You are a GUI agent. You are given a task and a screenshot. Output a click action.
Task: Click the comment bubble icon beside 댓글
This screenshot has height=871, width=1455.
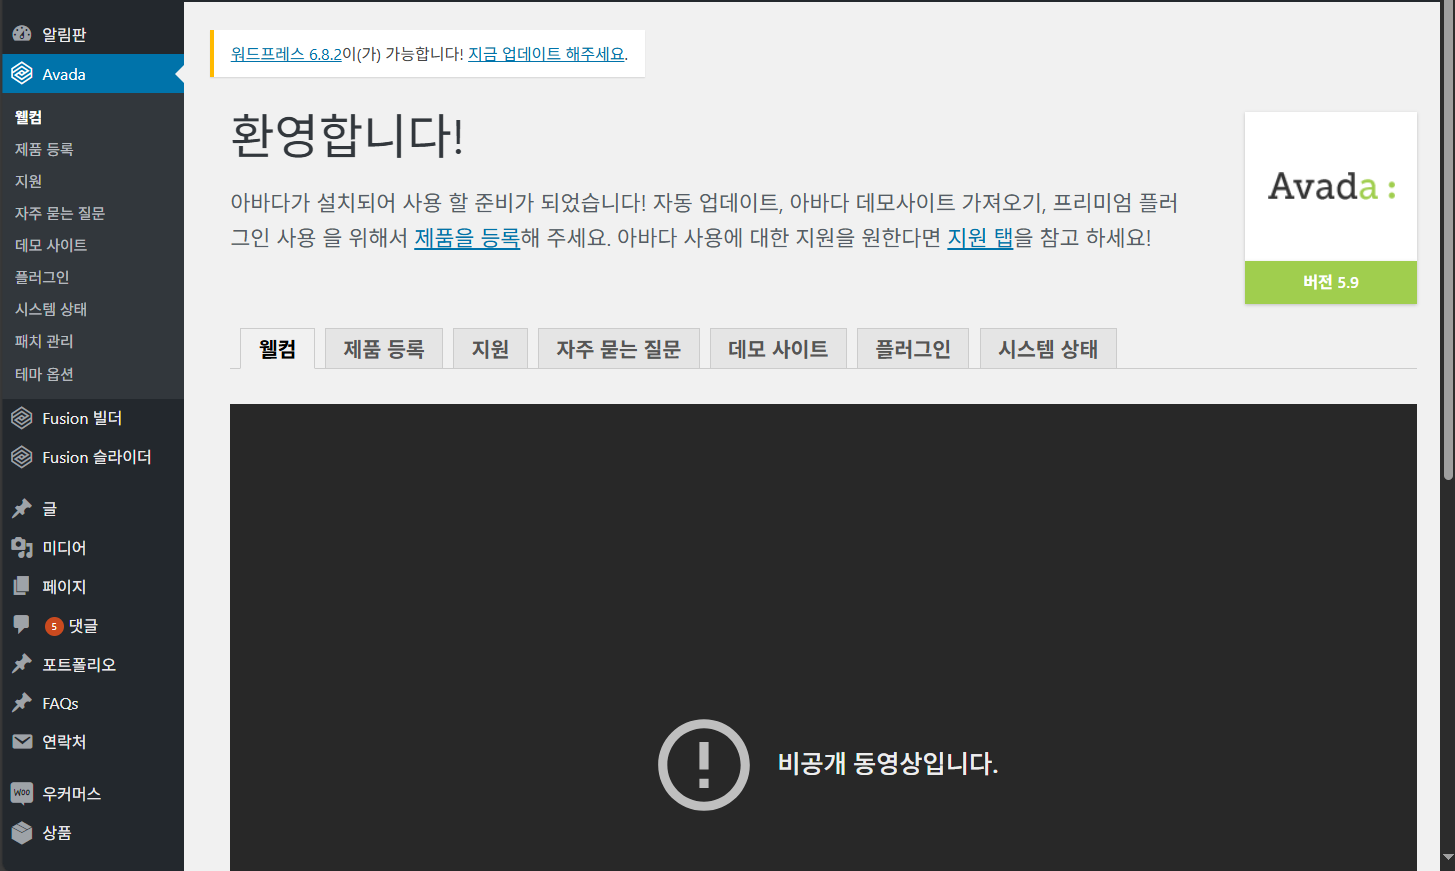tap(22, 625)
